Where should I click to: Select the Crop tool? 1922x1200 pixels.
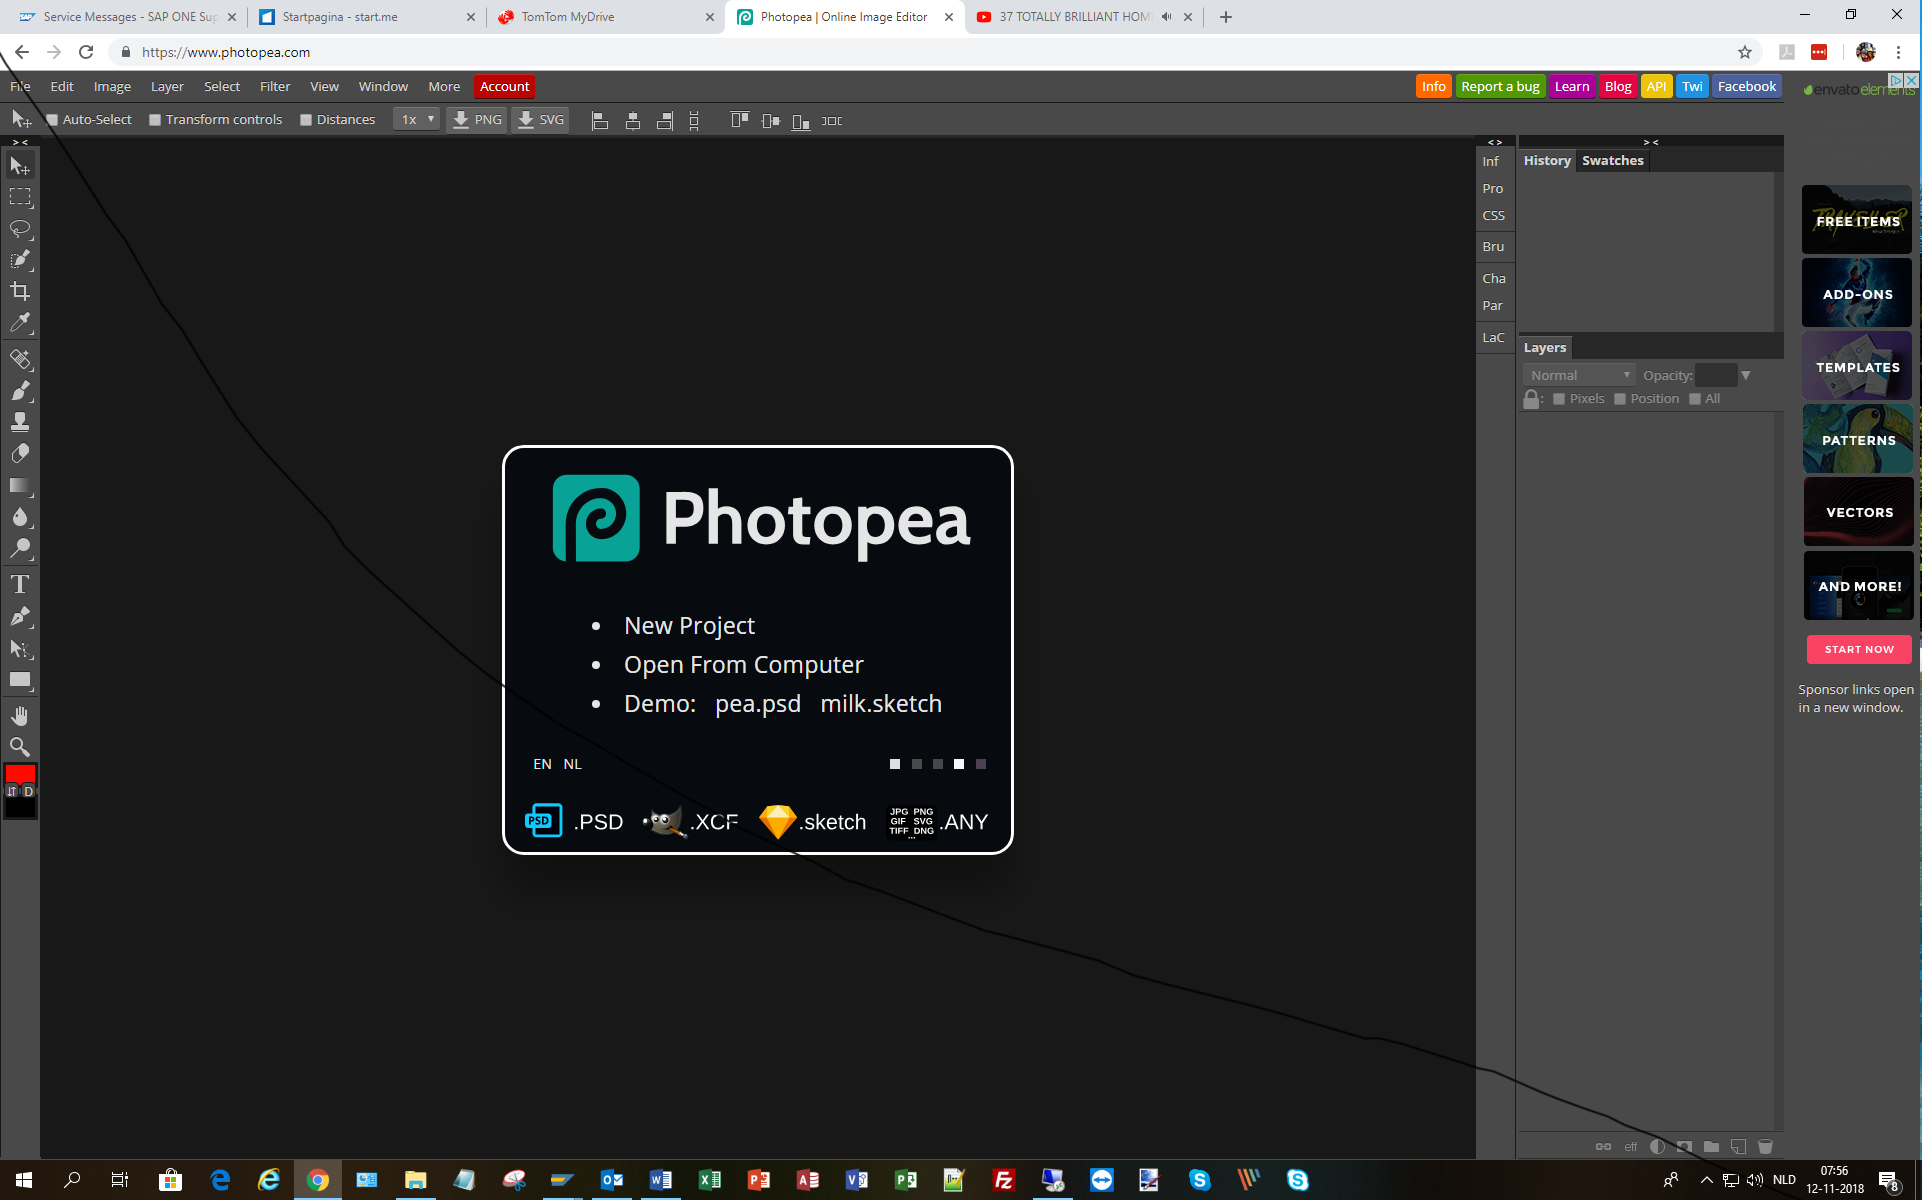pos(20,291)
